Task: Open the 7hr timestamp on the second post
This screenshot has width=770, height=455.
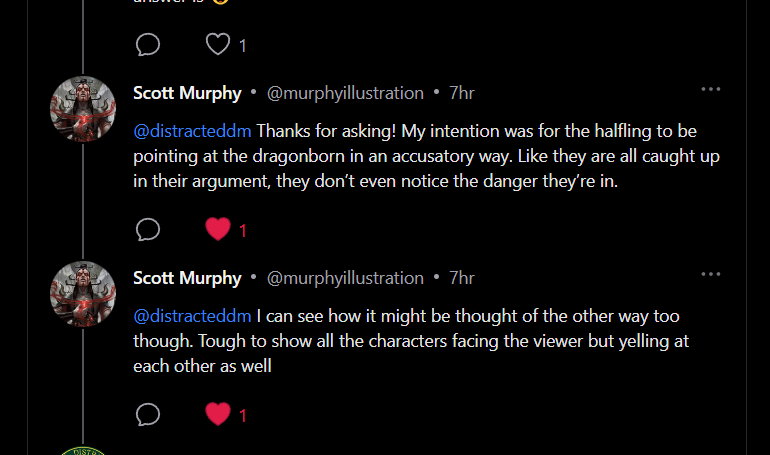Action: click(x=461, y=277)
